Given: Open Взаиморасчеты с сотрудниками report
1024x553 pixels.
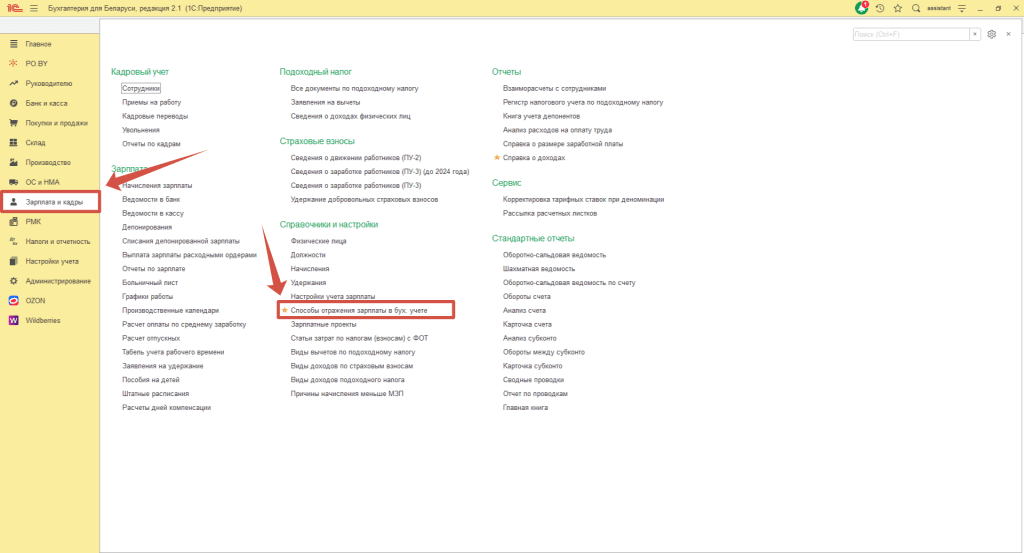Looking at the screenshot, I should [554, 88].
